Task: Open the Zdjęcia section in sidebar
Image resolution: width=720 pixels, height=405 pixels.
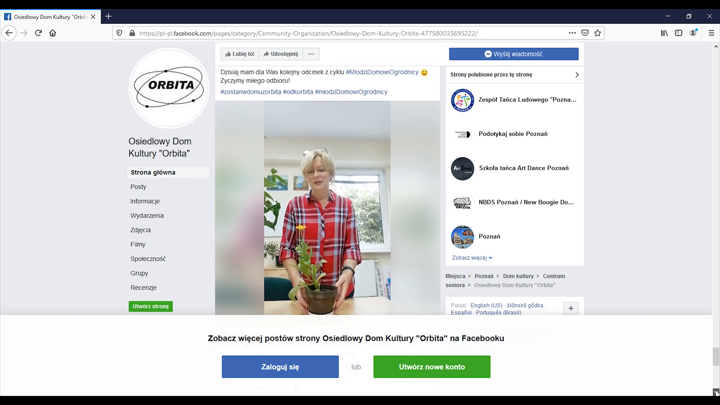Action: click(140, 230)
